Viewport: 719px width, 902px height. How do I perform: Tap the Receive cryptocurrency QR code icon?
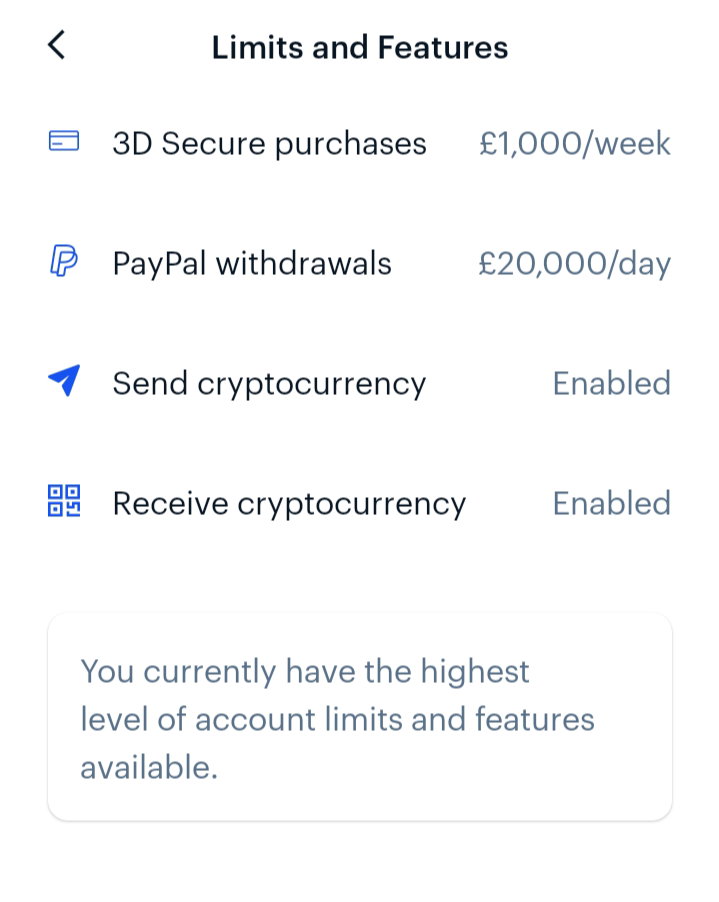tap(64, 501)
